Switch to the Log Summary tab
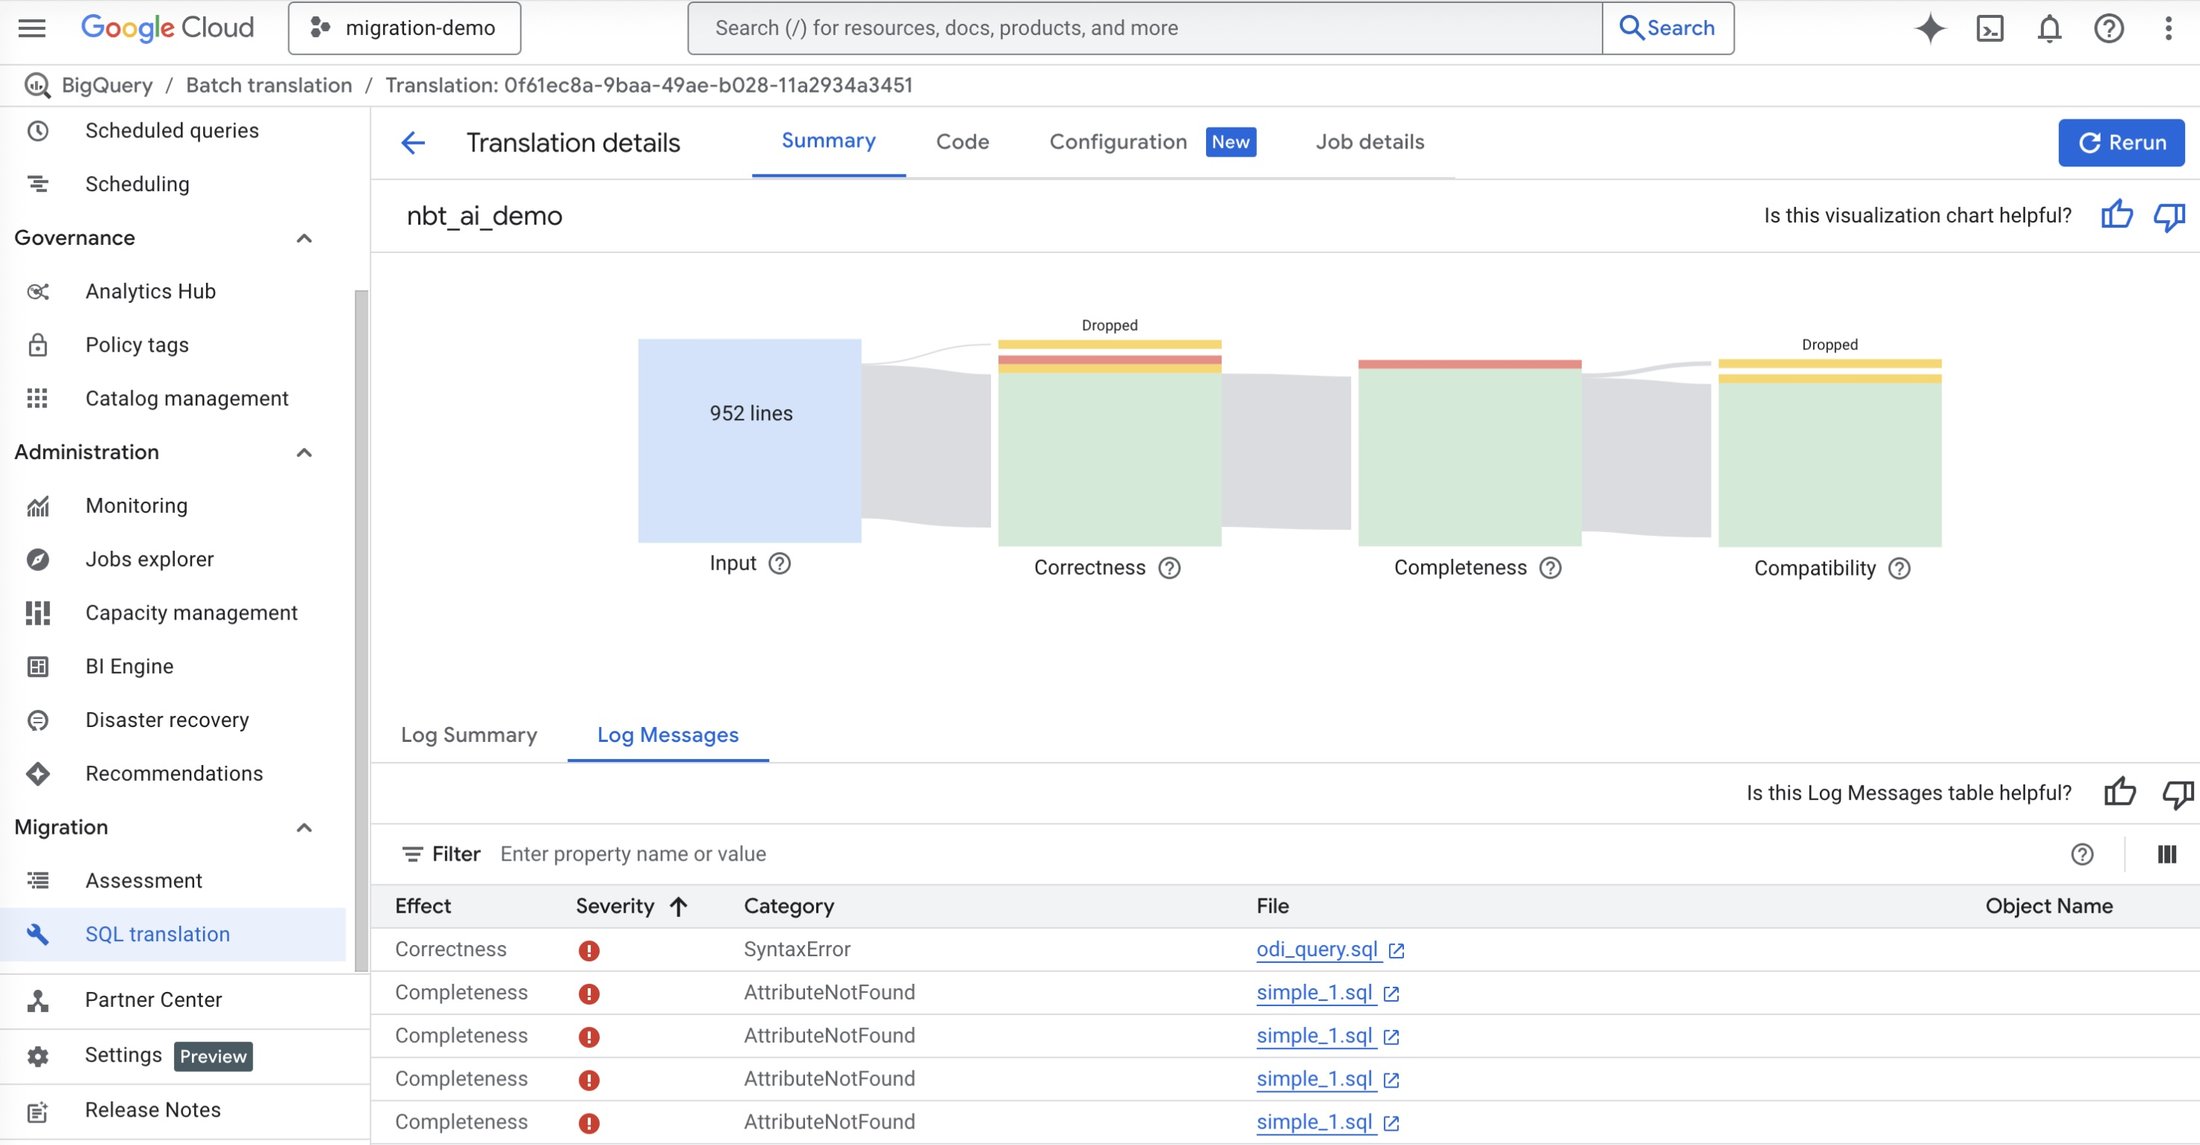Screen dimensions: 2200x1145 tap(469, 735)
